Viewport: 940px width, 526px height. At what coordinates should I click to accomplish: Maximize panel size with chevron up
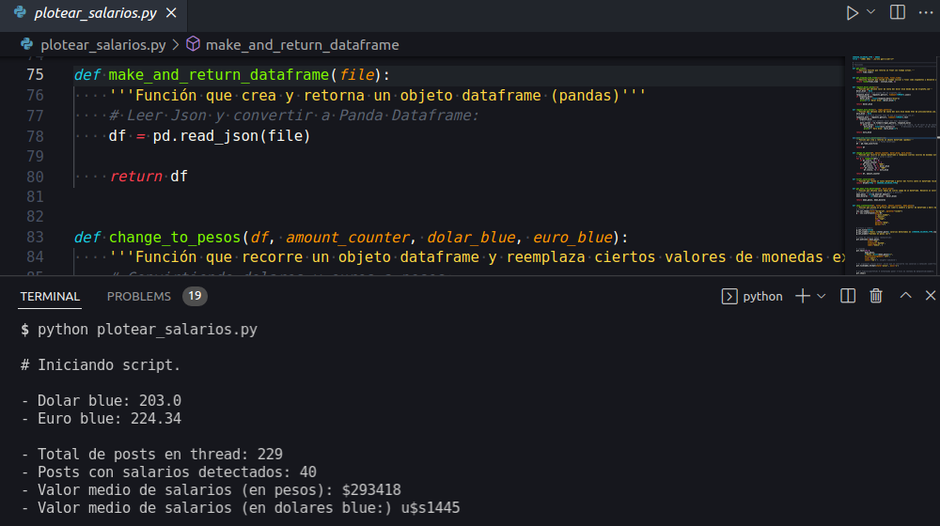tap(905, 295)
